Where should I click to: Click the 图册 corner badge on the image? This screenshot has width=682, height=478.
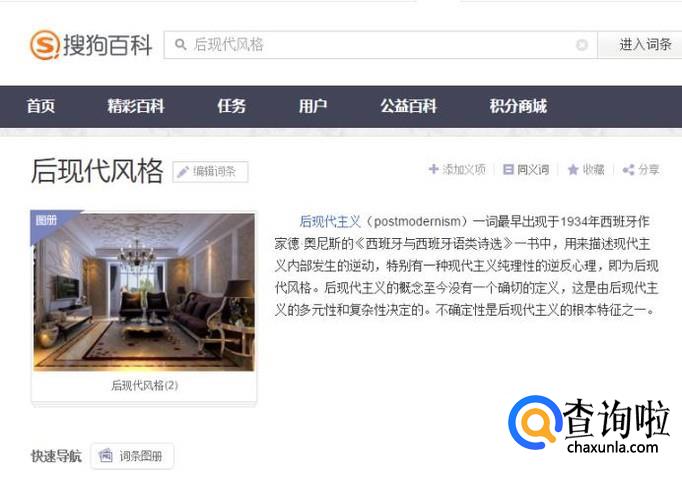click(47, 221)
